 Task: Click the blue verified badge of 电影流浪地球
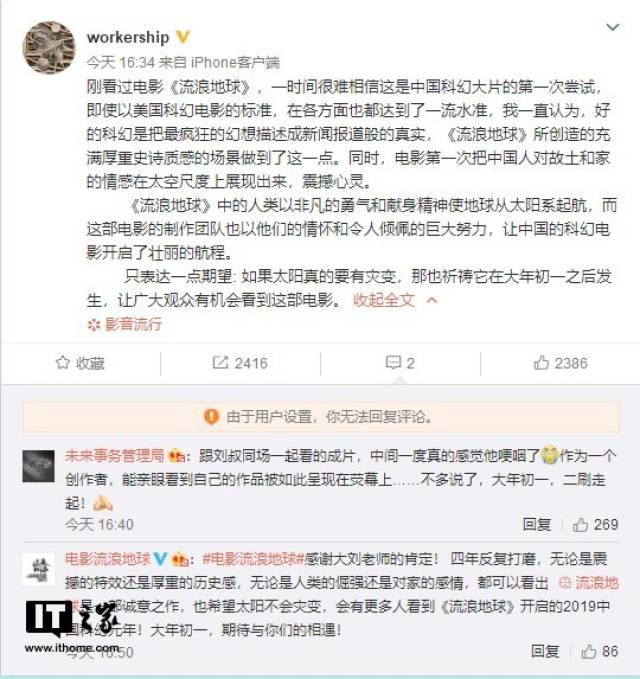[160, 559]
